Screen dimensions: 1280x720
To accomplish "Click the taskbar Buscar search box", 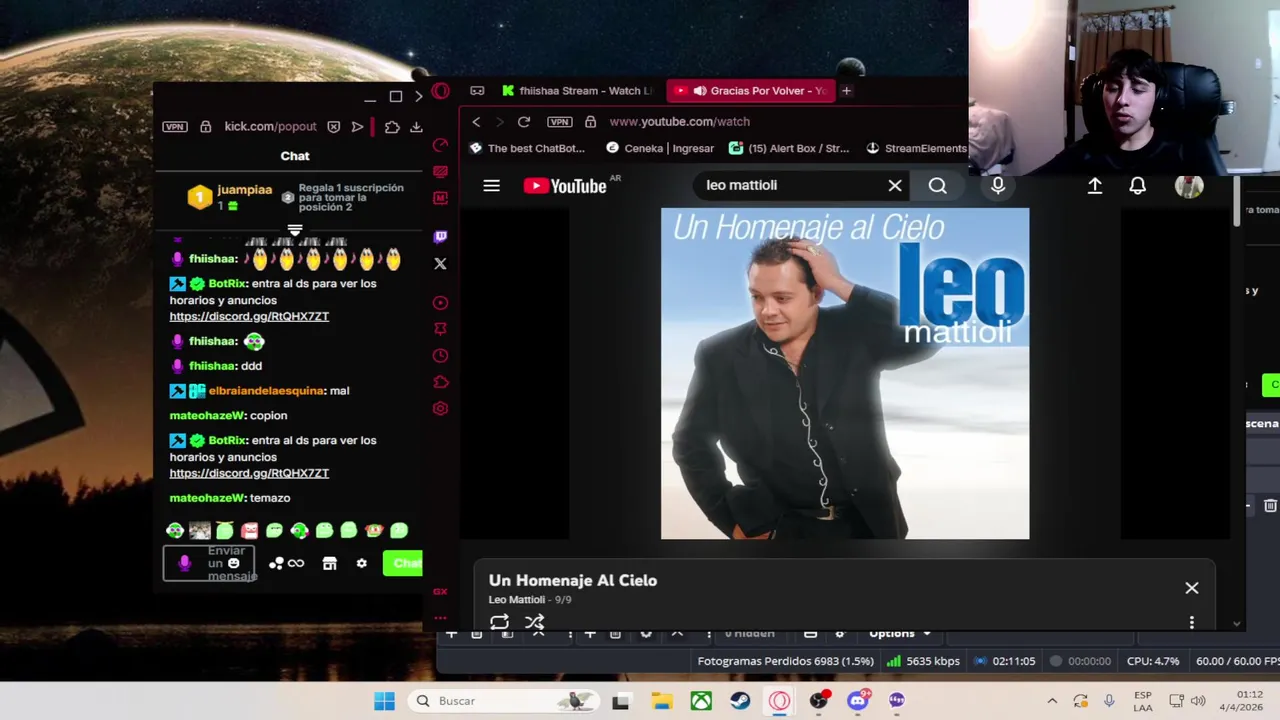I will coord(505,701).
